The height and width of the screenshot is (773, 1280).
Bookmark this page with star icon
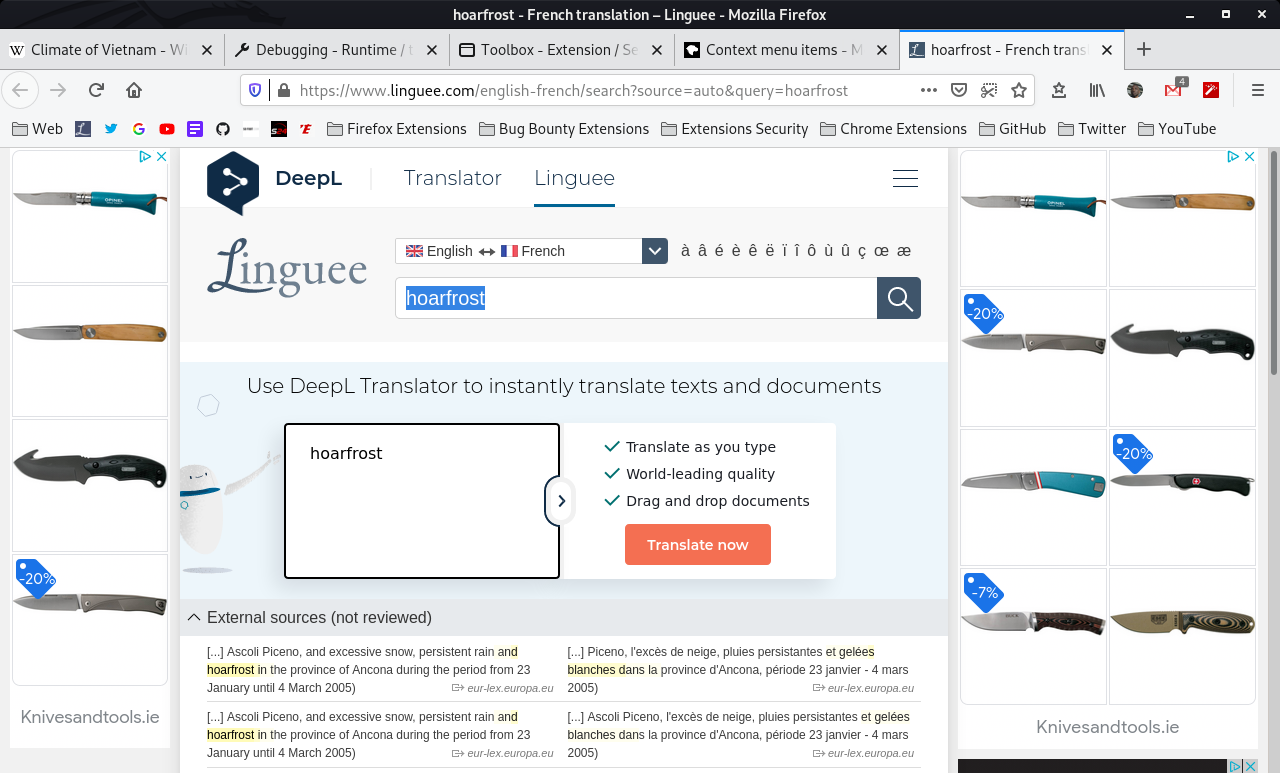pyautogui.click(x=1019, y=90)
